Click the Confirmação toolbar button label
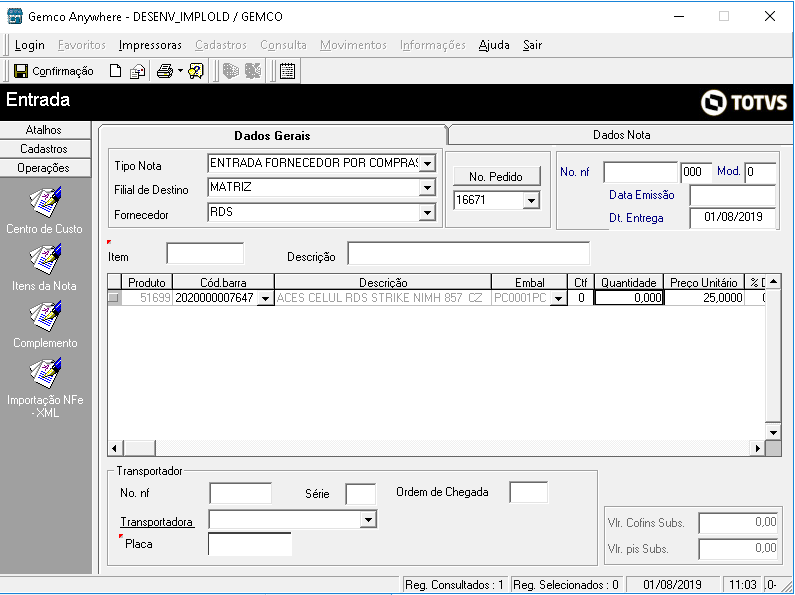 click(63, 71)
